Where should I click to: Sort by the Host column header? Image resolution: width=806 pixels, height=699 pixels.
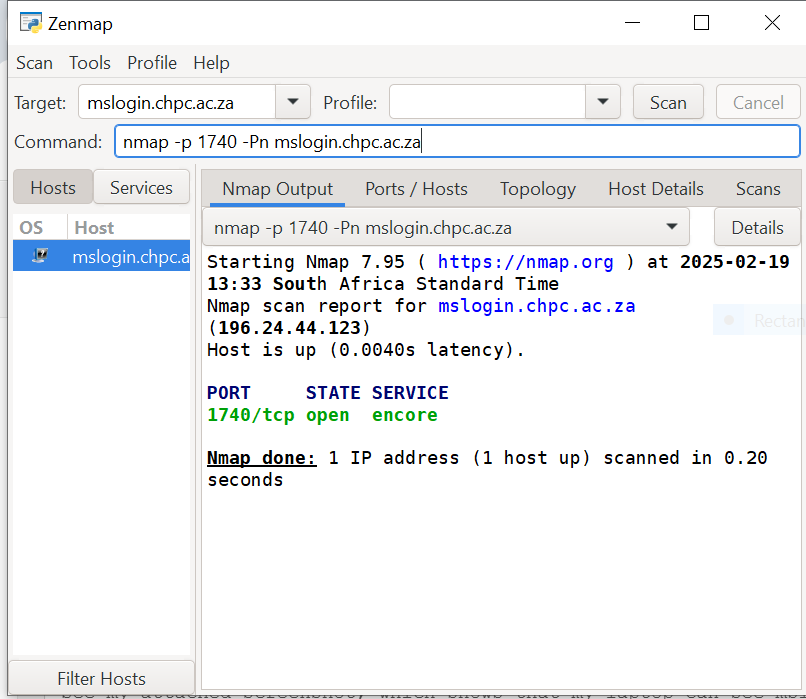pos(129,227)
